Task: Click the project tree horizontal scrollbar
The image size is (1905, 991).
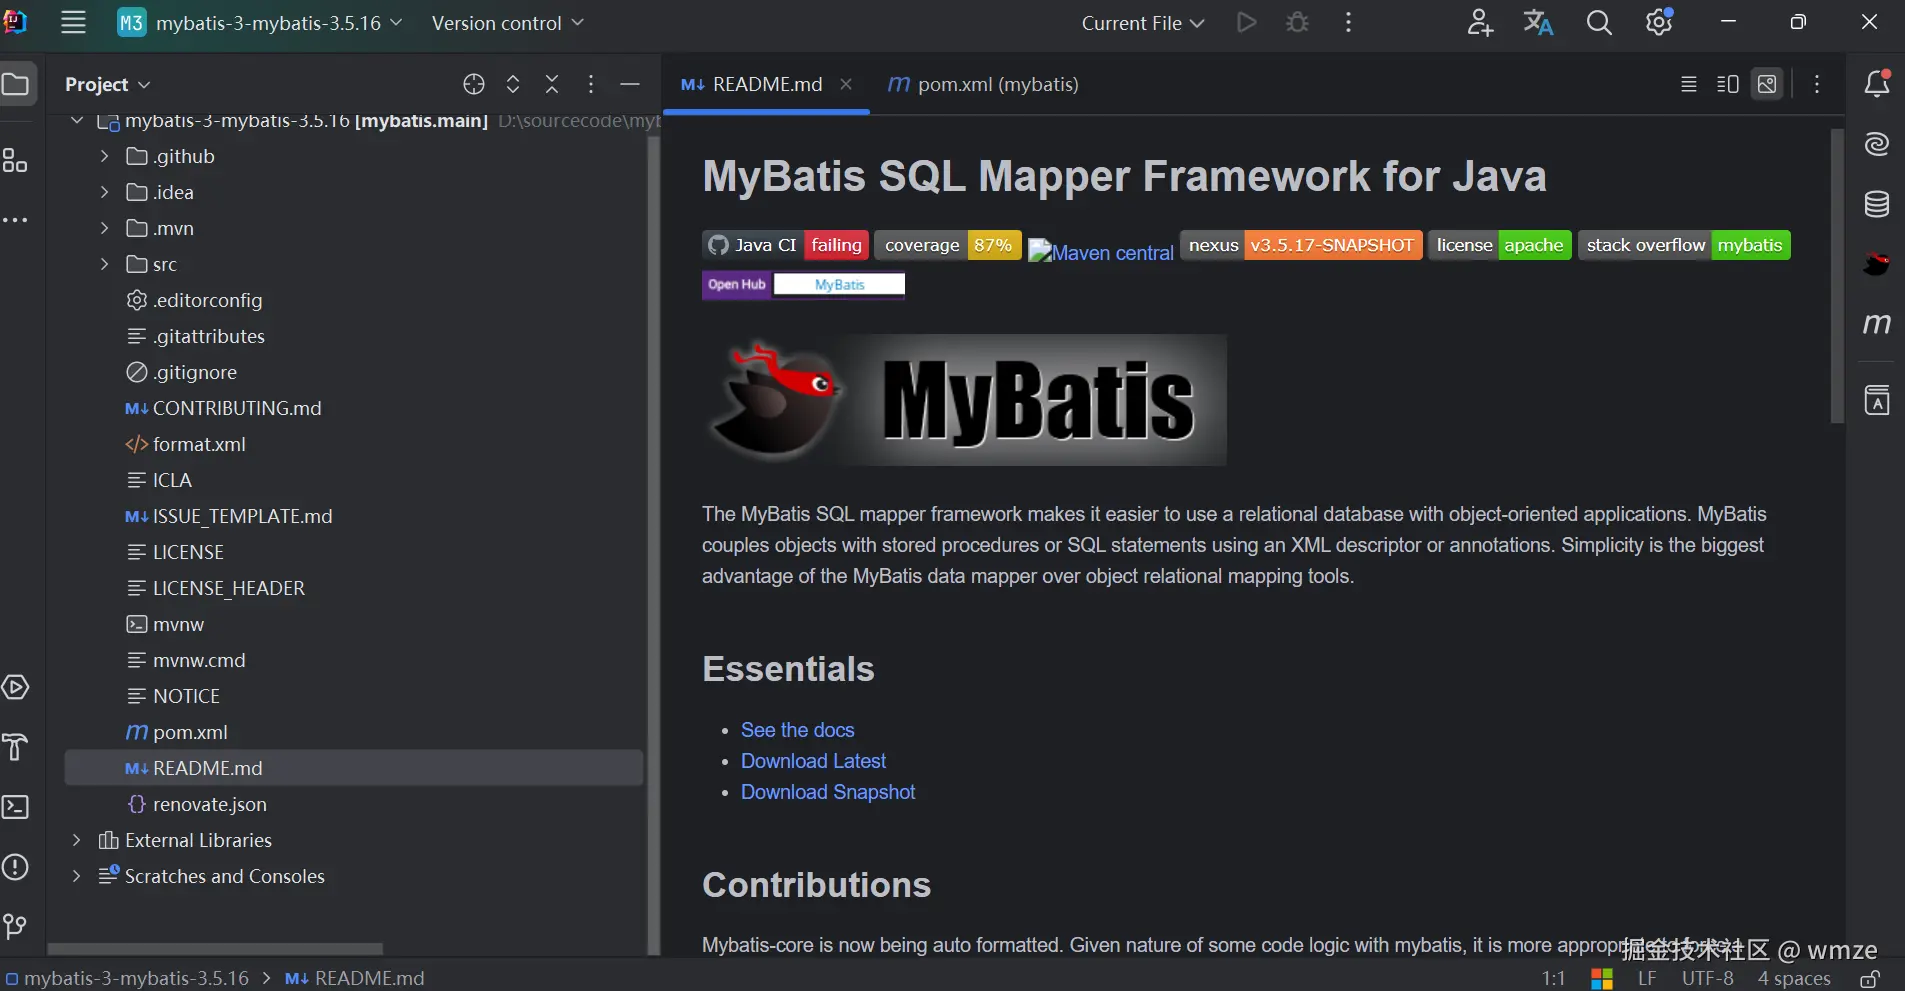Action: (215, 948)
